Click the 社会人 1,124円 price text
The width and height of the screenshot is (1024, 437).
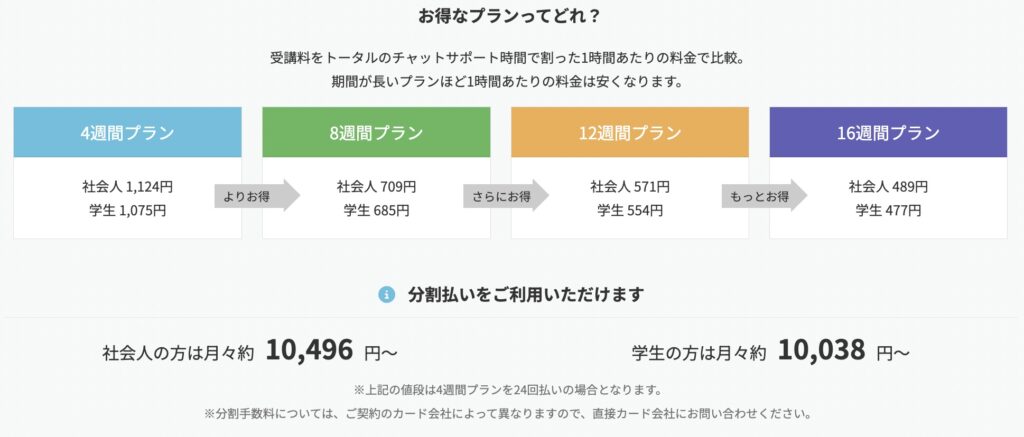(127, 187)
